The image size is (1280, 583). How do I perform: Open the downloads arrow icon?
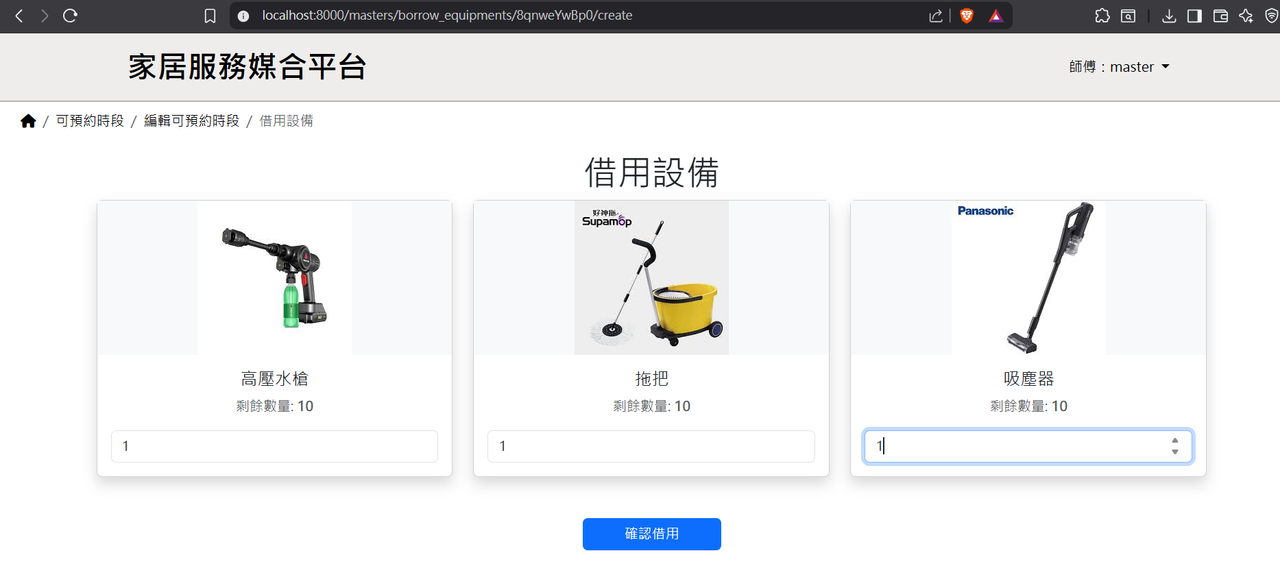[1168, 16]
